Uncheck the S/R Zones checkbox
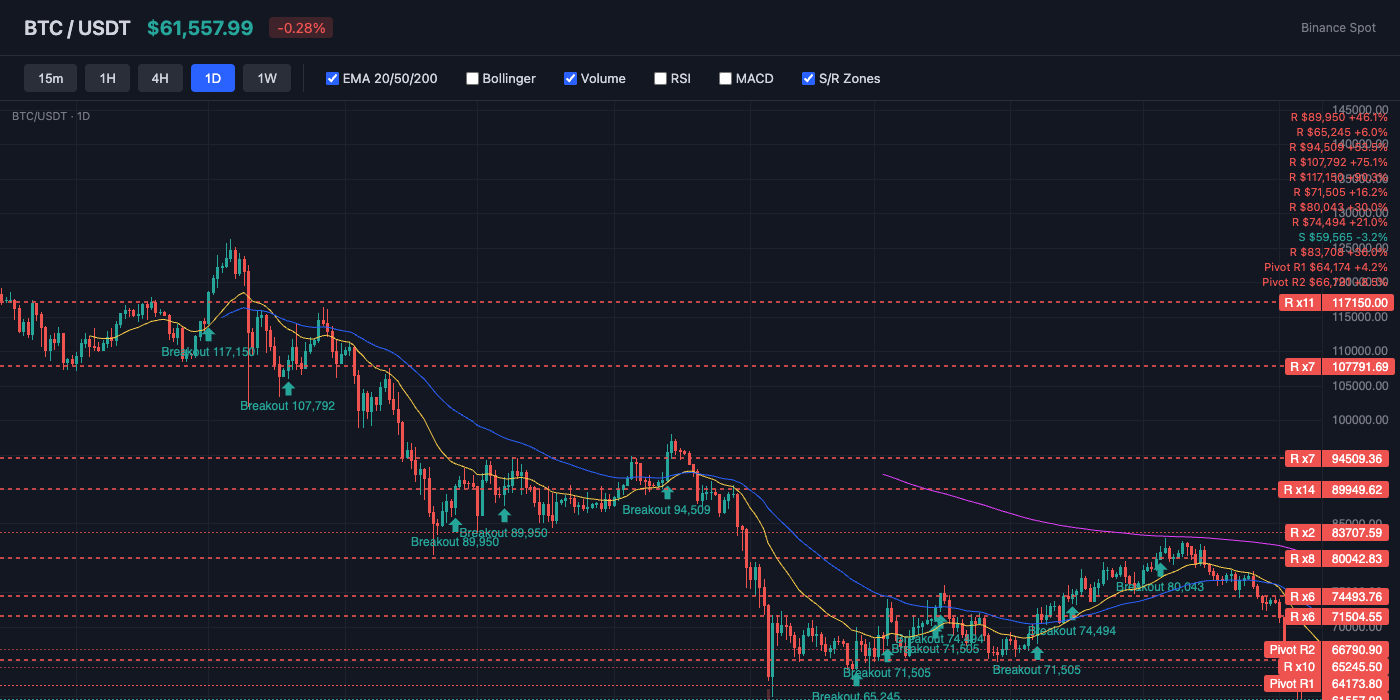The width and height of the screenshot is (1400, 700). pos(808,78)
